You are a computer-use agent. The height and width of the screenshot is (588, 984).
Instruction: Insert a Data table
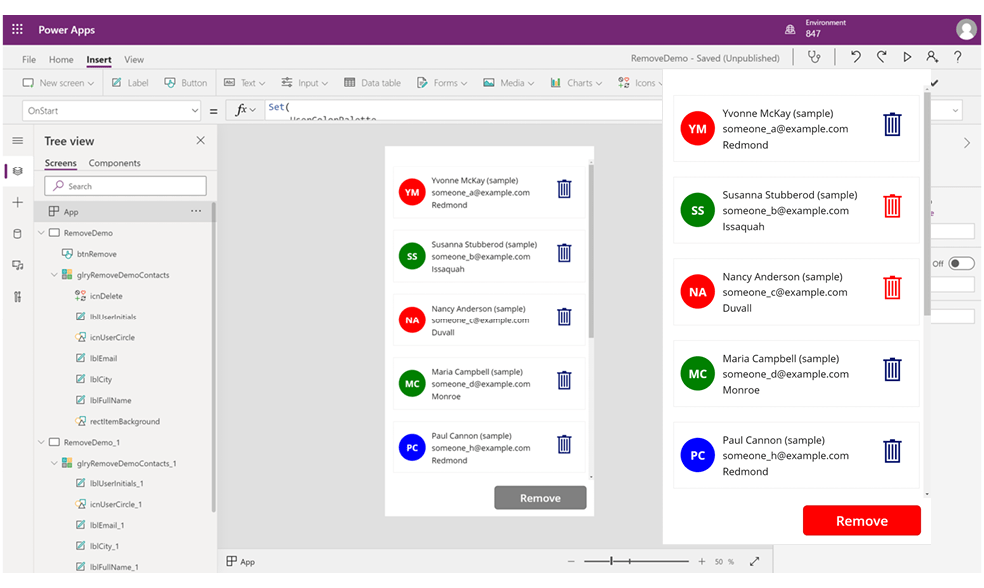372,83
